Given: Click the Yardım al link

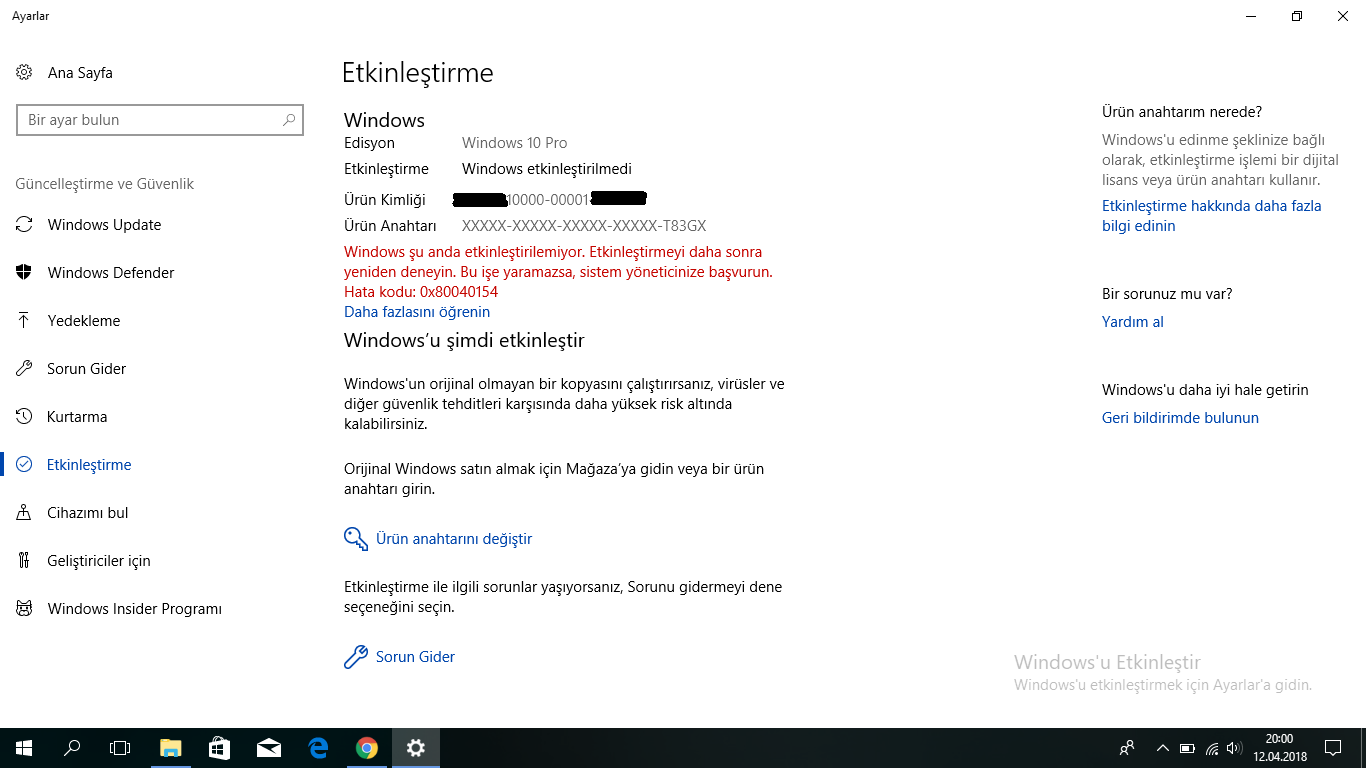Looking at the screenshot, I should [x=1133, y=322].
